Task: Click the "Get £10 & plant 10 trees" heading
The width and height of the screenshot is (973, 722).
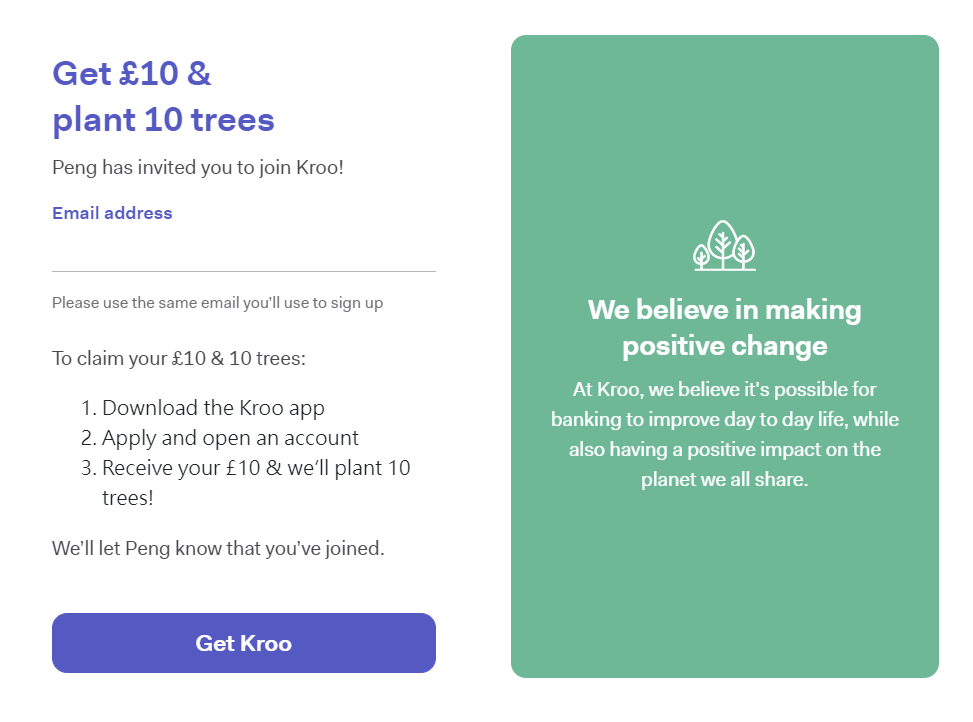Action: (163, 97)
